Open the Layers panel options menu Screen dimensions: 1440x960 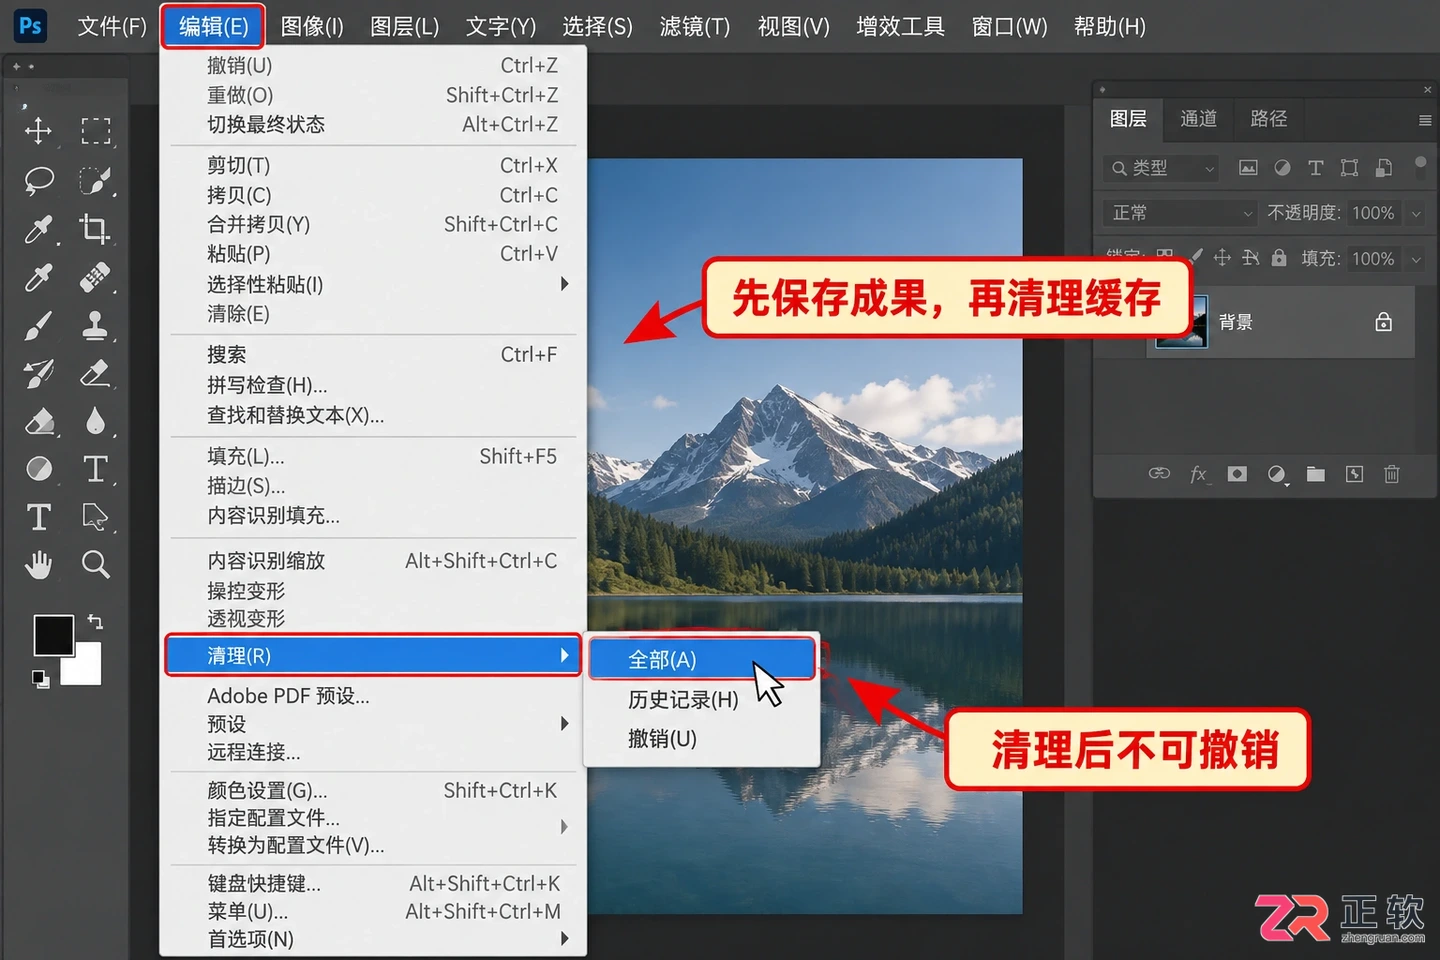click(x=1425, y=120)
